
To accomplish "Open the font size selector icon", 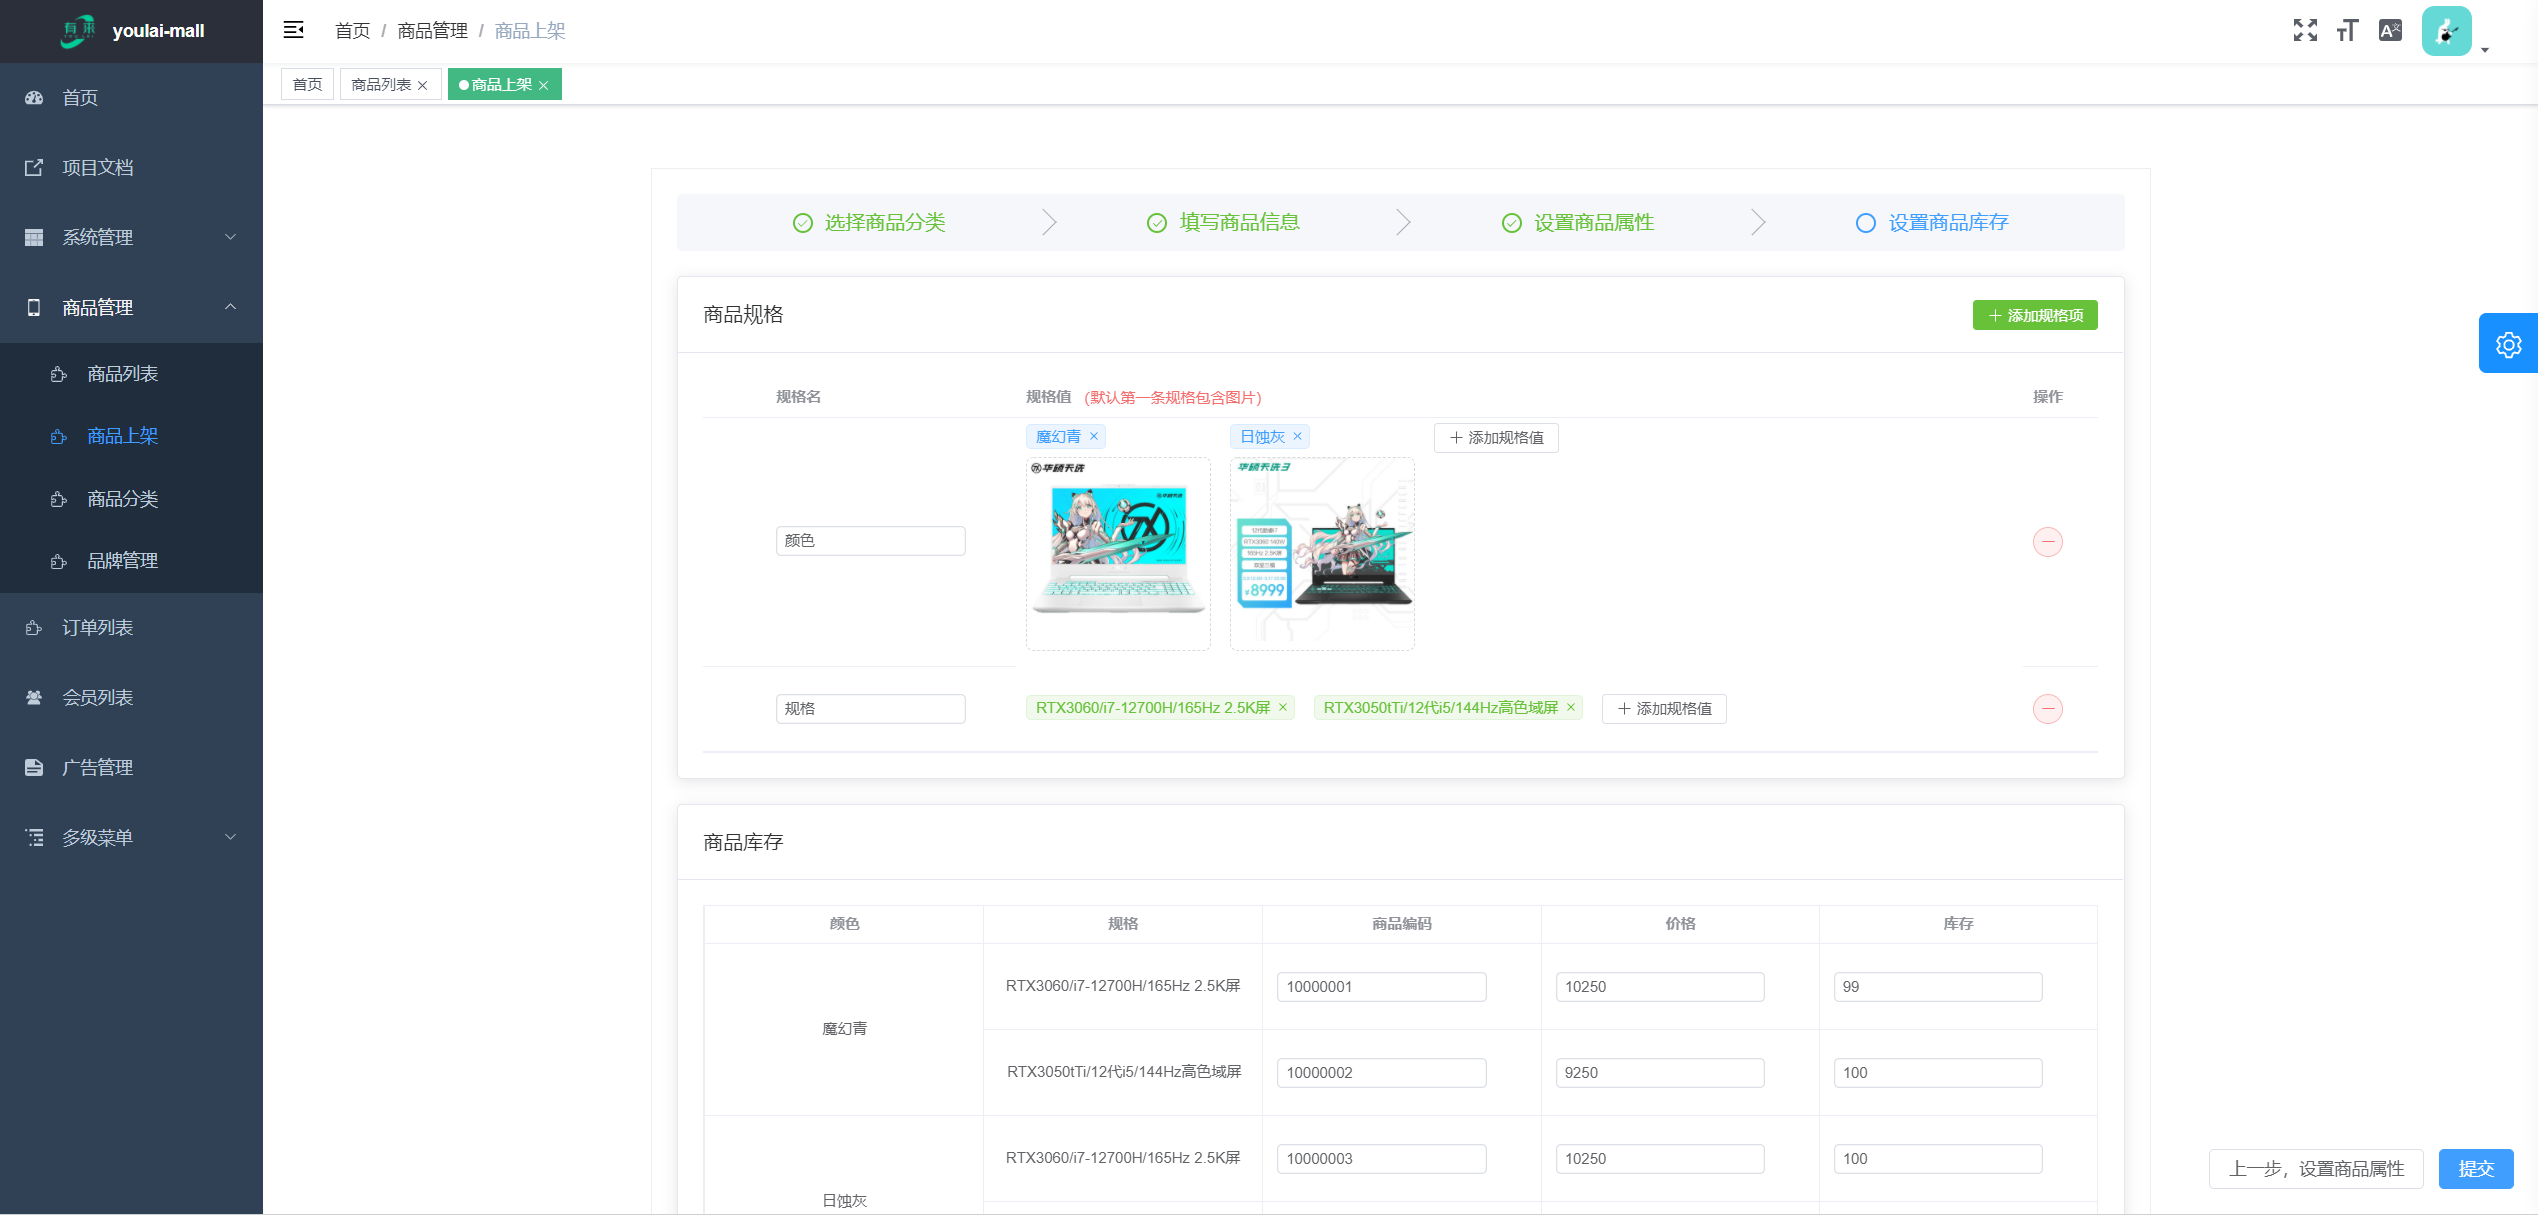I will point(2347,30).
